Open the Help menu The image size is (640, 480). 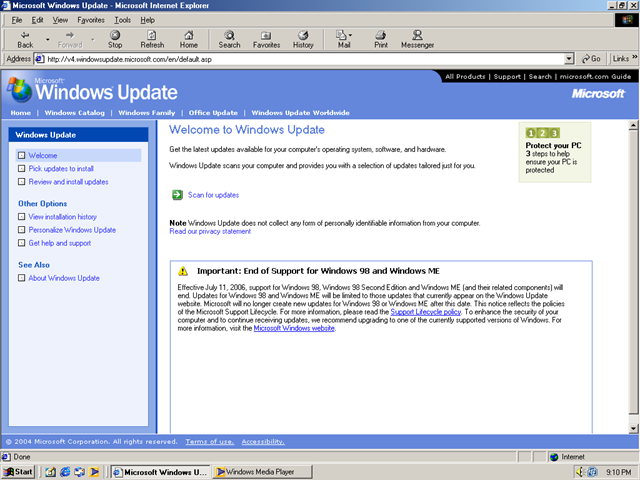(x=147, y=20)
